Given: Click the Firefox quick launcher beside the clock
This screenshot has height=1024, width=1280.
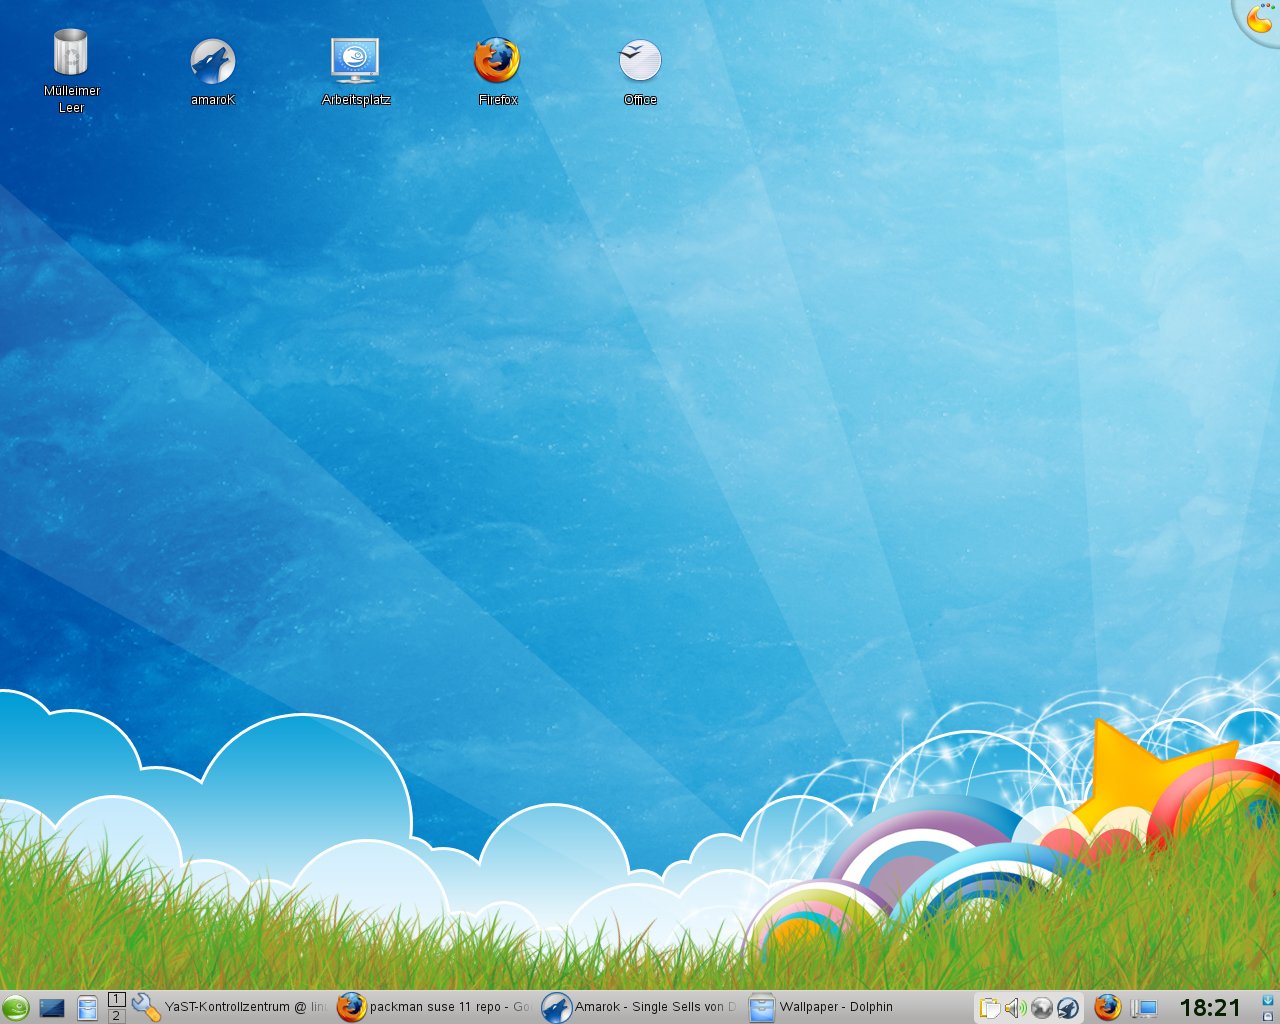Looking at the screenshot, I should coord(1107,1007).
